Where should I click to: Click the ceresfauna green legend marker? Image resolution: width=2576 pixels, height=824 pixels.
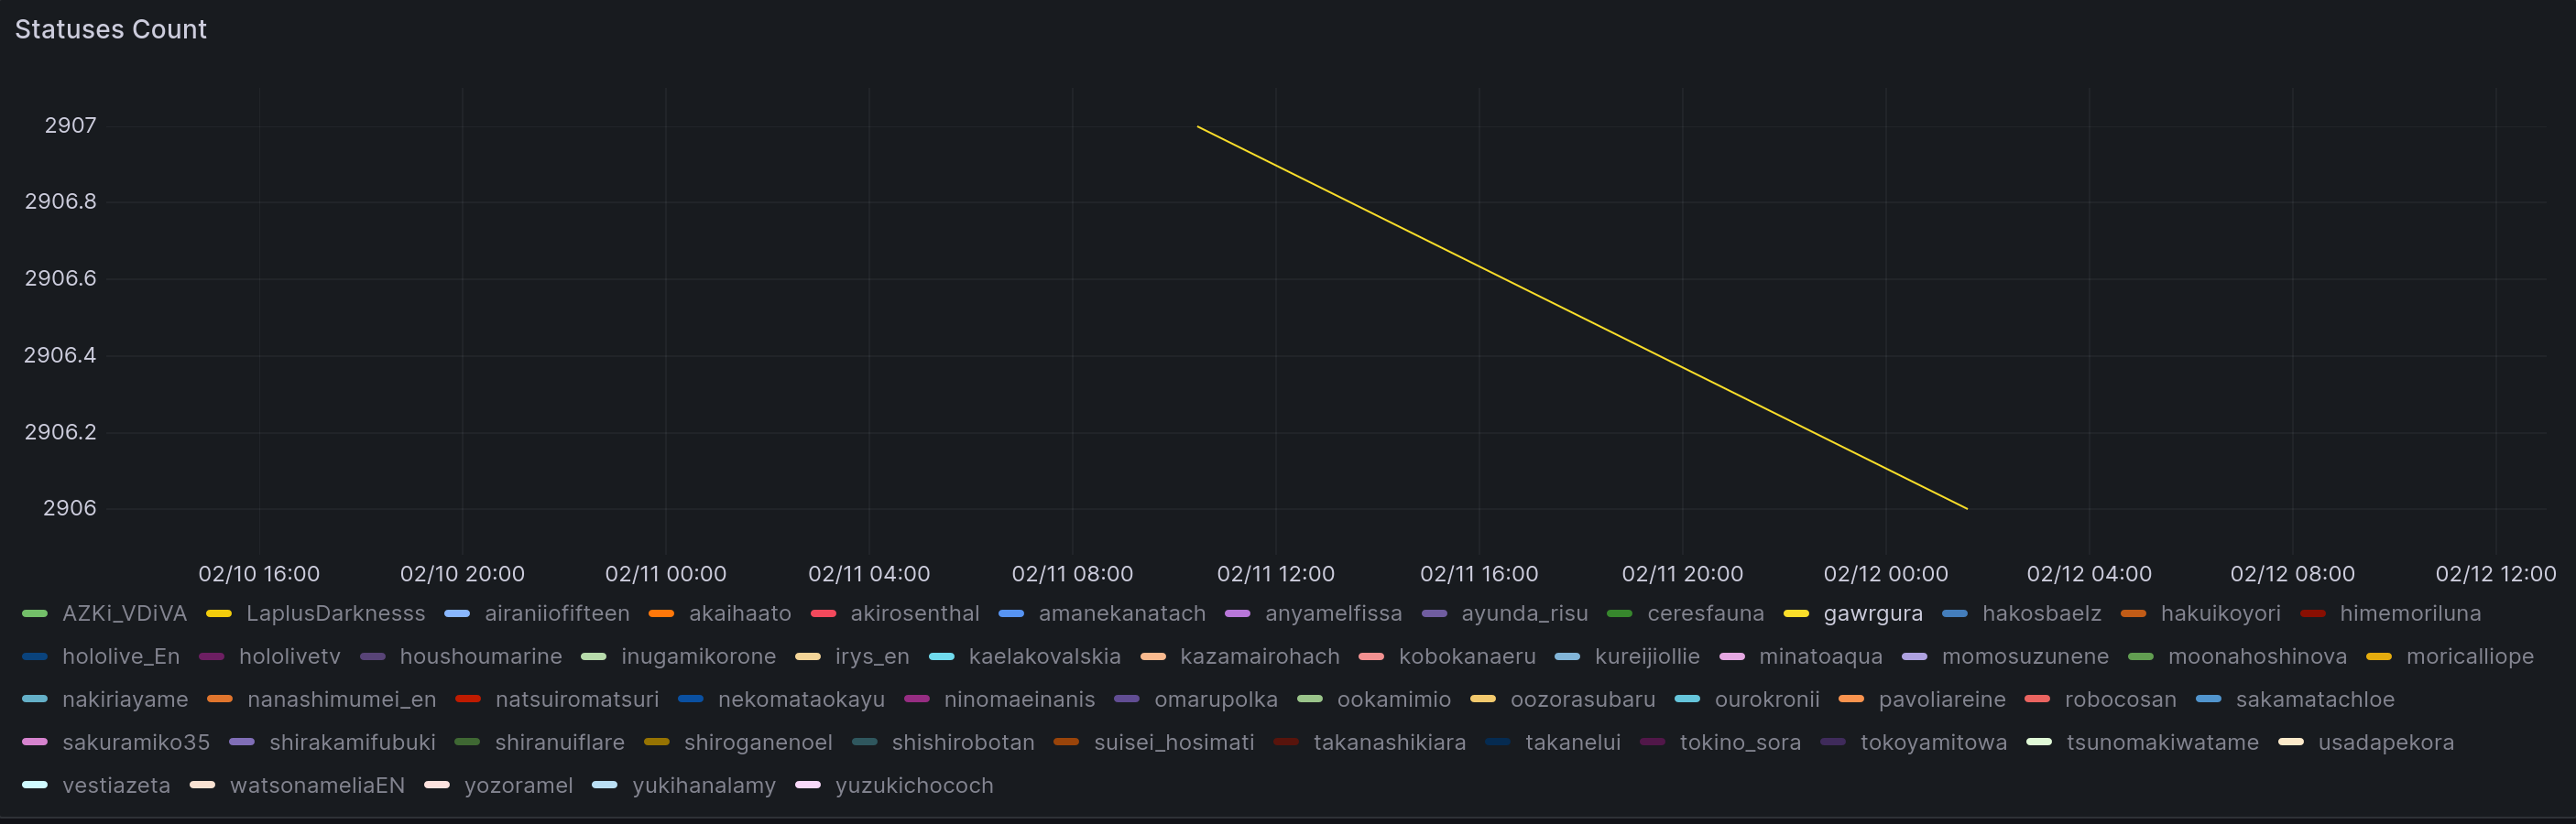[1620, 614]
